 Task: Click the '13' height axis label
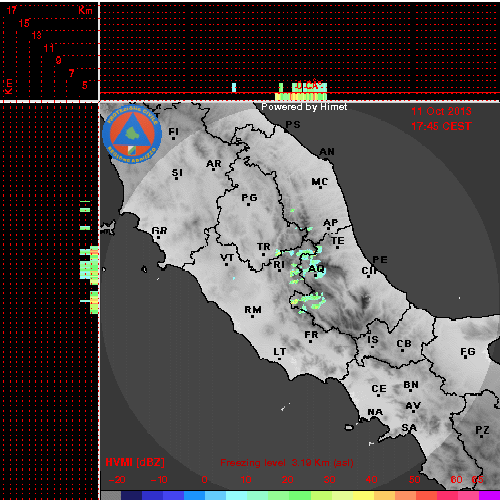click(x=37, y=35)
